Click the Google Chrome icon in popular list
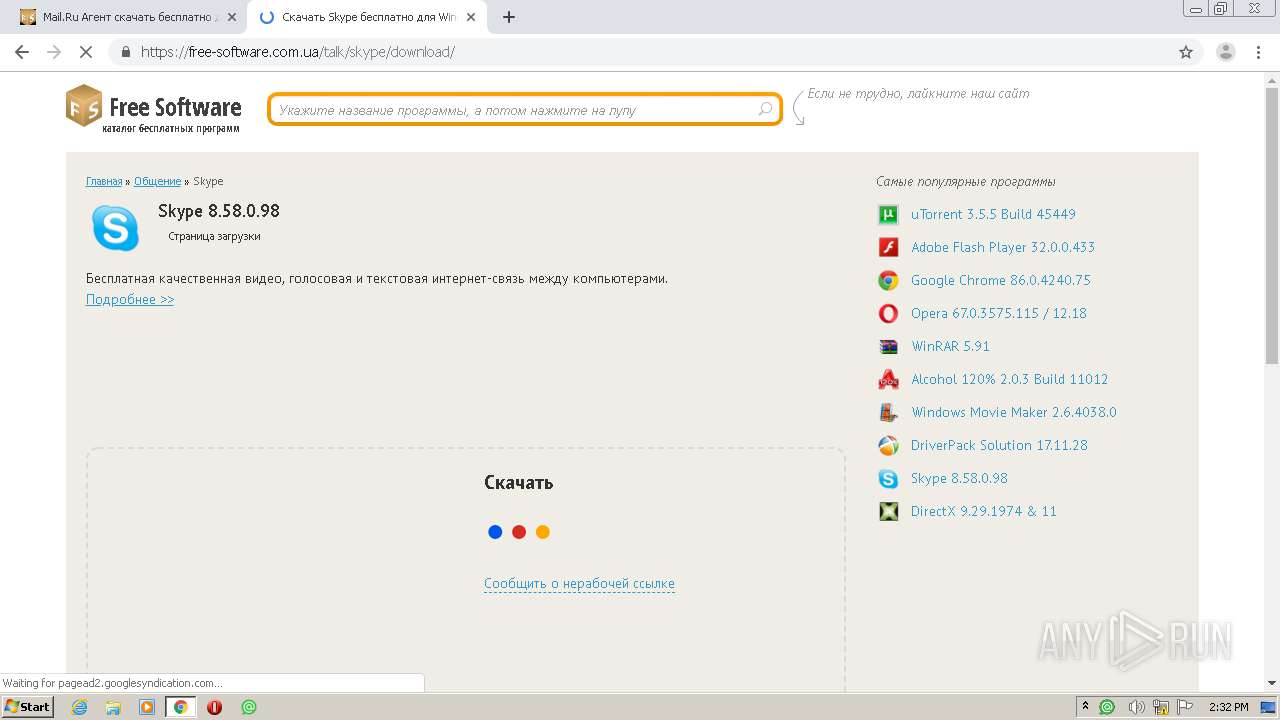This screenshot has width=1280, height=720. 888,280
